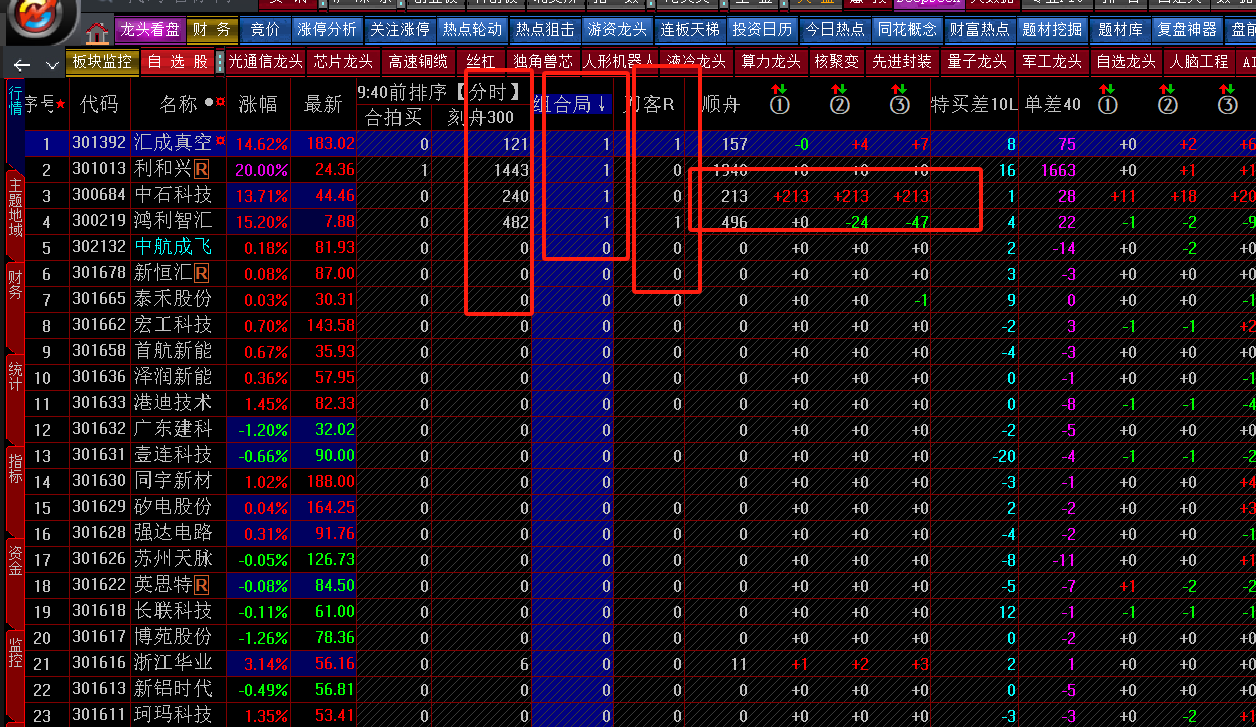Click the R badge beside 利和兴

click(x=202, y=169)
